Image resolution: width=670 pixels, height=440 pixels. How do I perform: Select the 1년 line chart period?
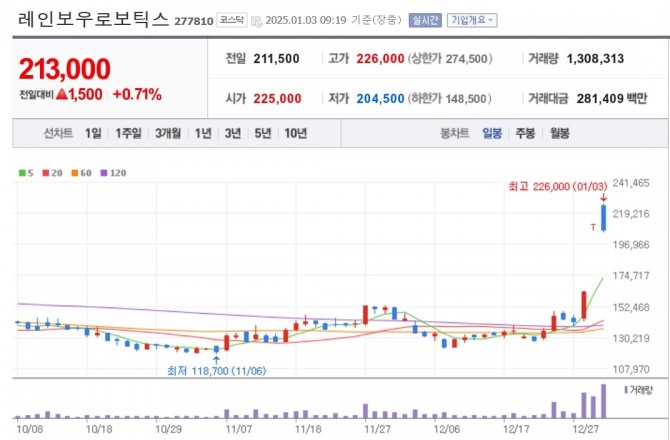(x=203, y=133)
